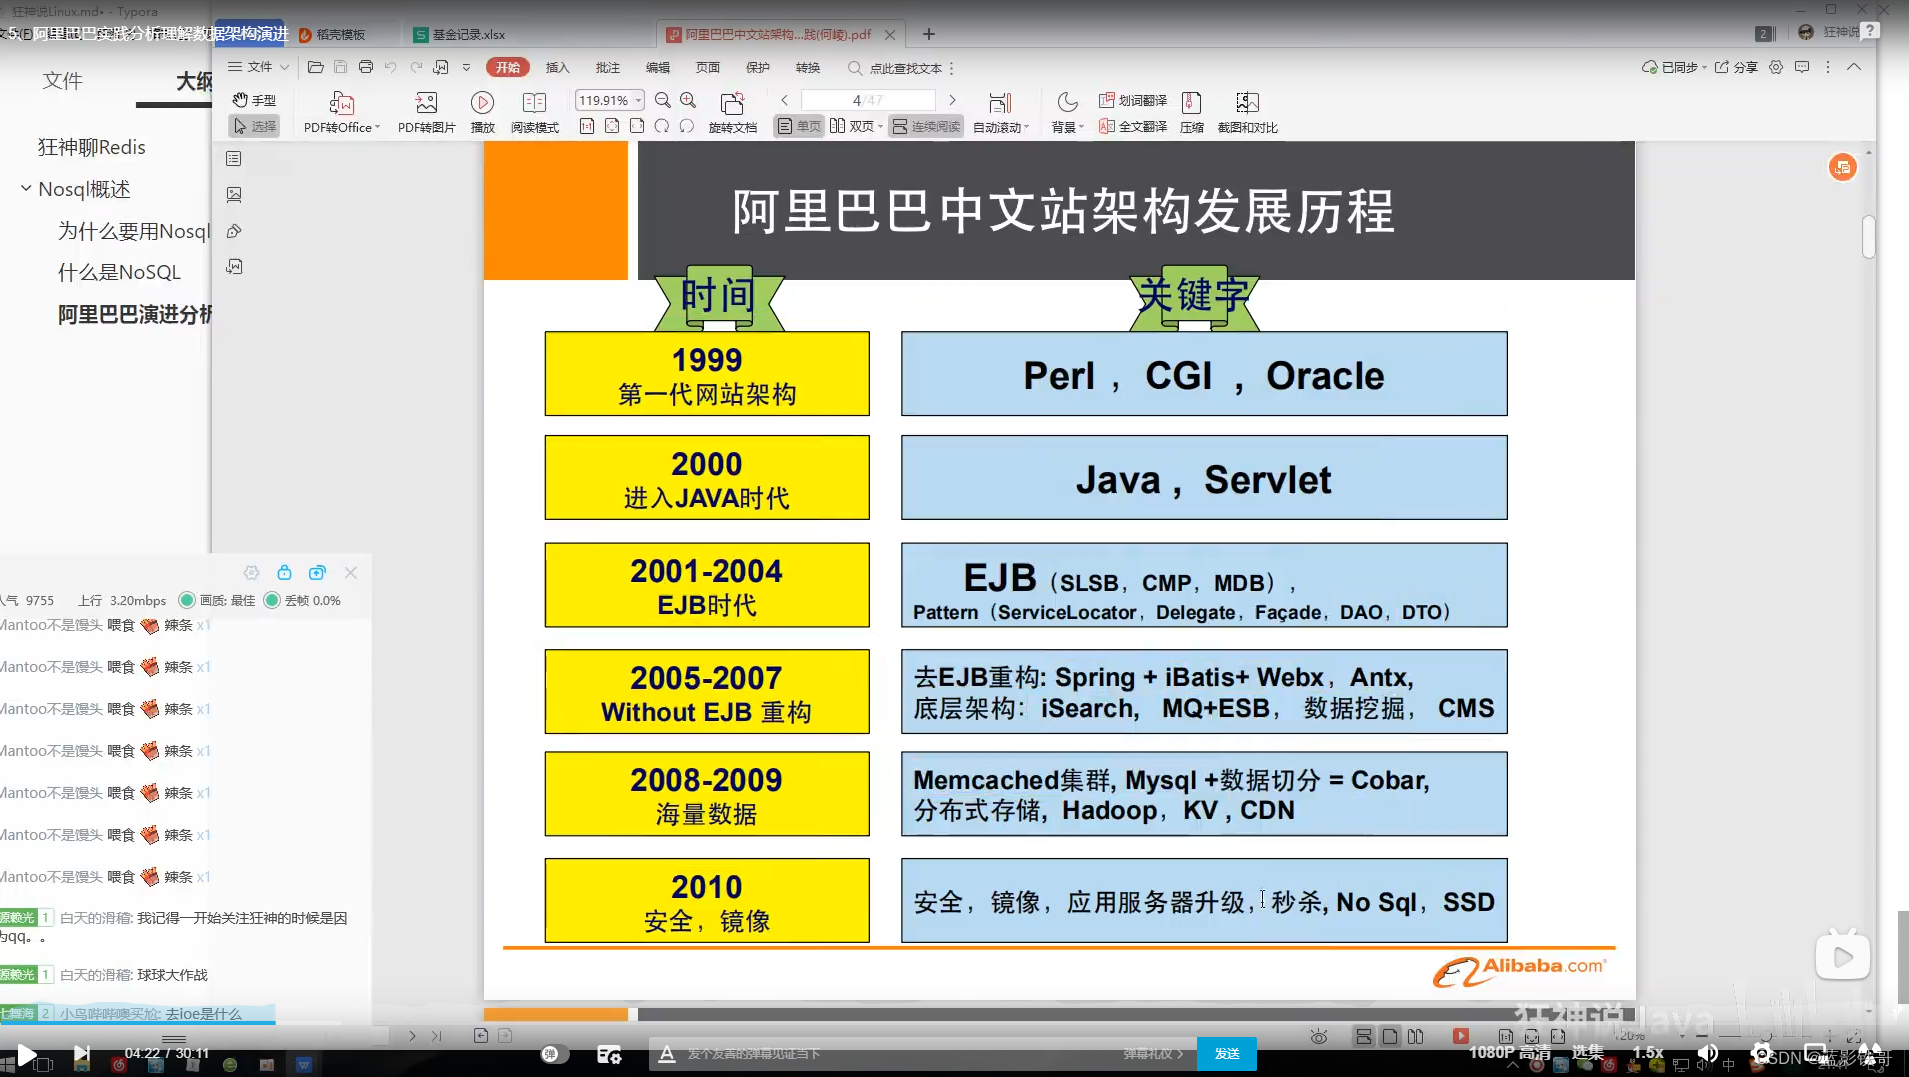Click the page number input field
The image size is (1909, 1077).
(868, 100)
